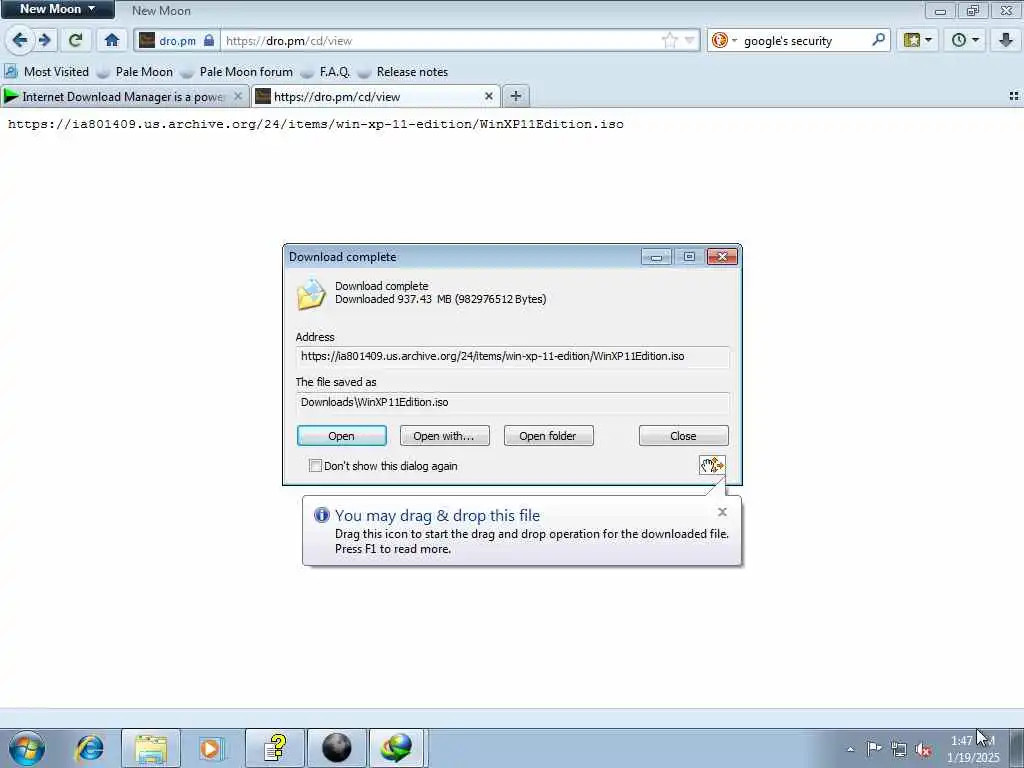This screenshot has width=1024, height=768.
Task: Click the search magnifier icon
Action: (x=878, y=40)
